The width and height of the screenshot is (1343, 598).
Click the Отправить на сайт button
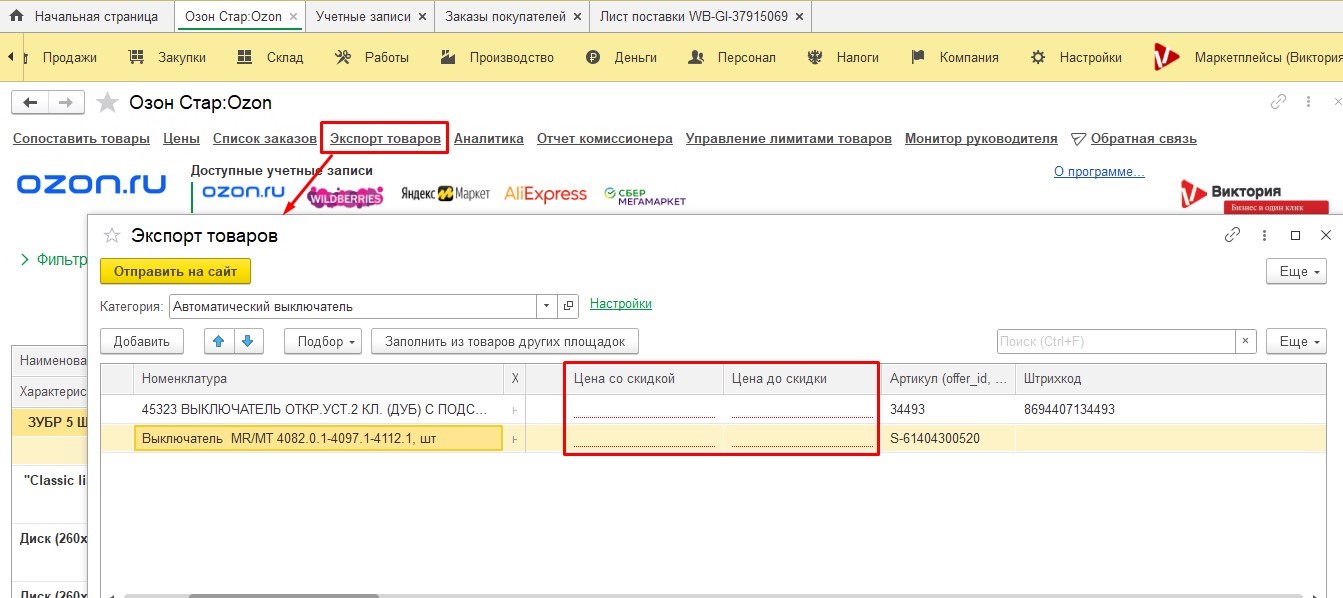[x=175, y=271]
